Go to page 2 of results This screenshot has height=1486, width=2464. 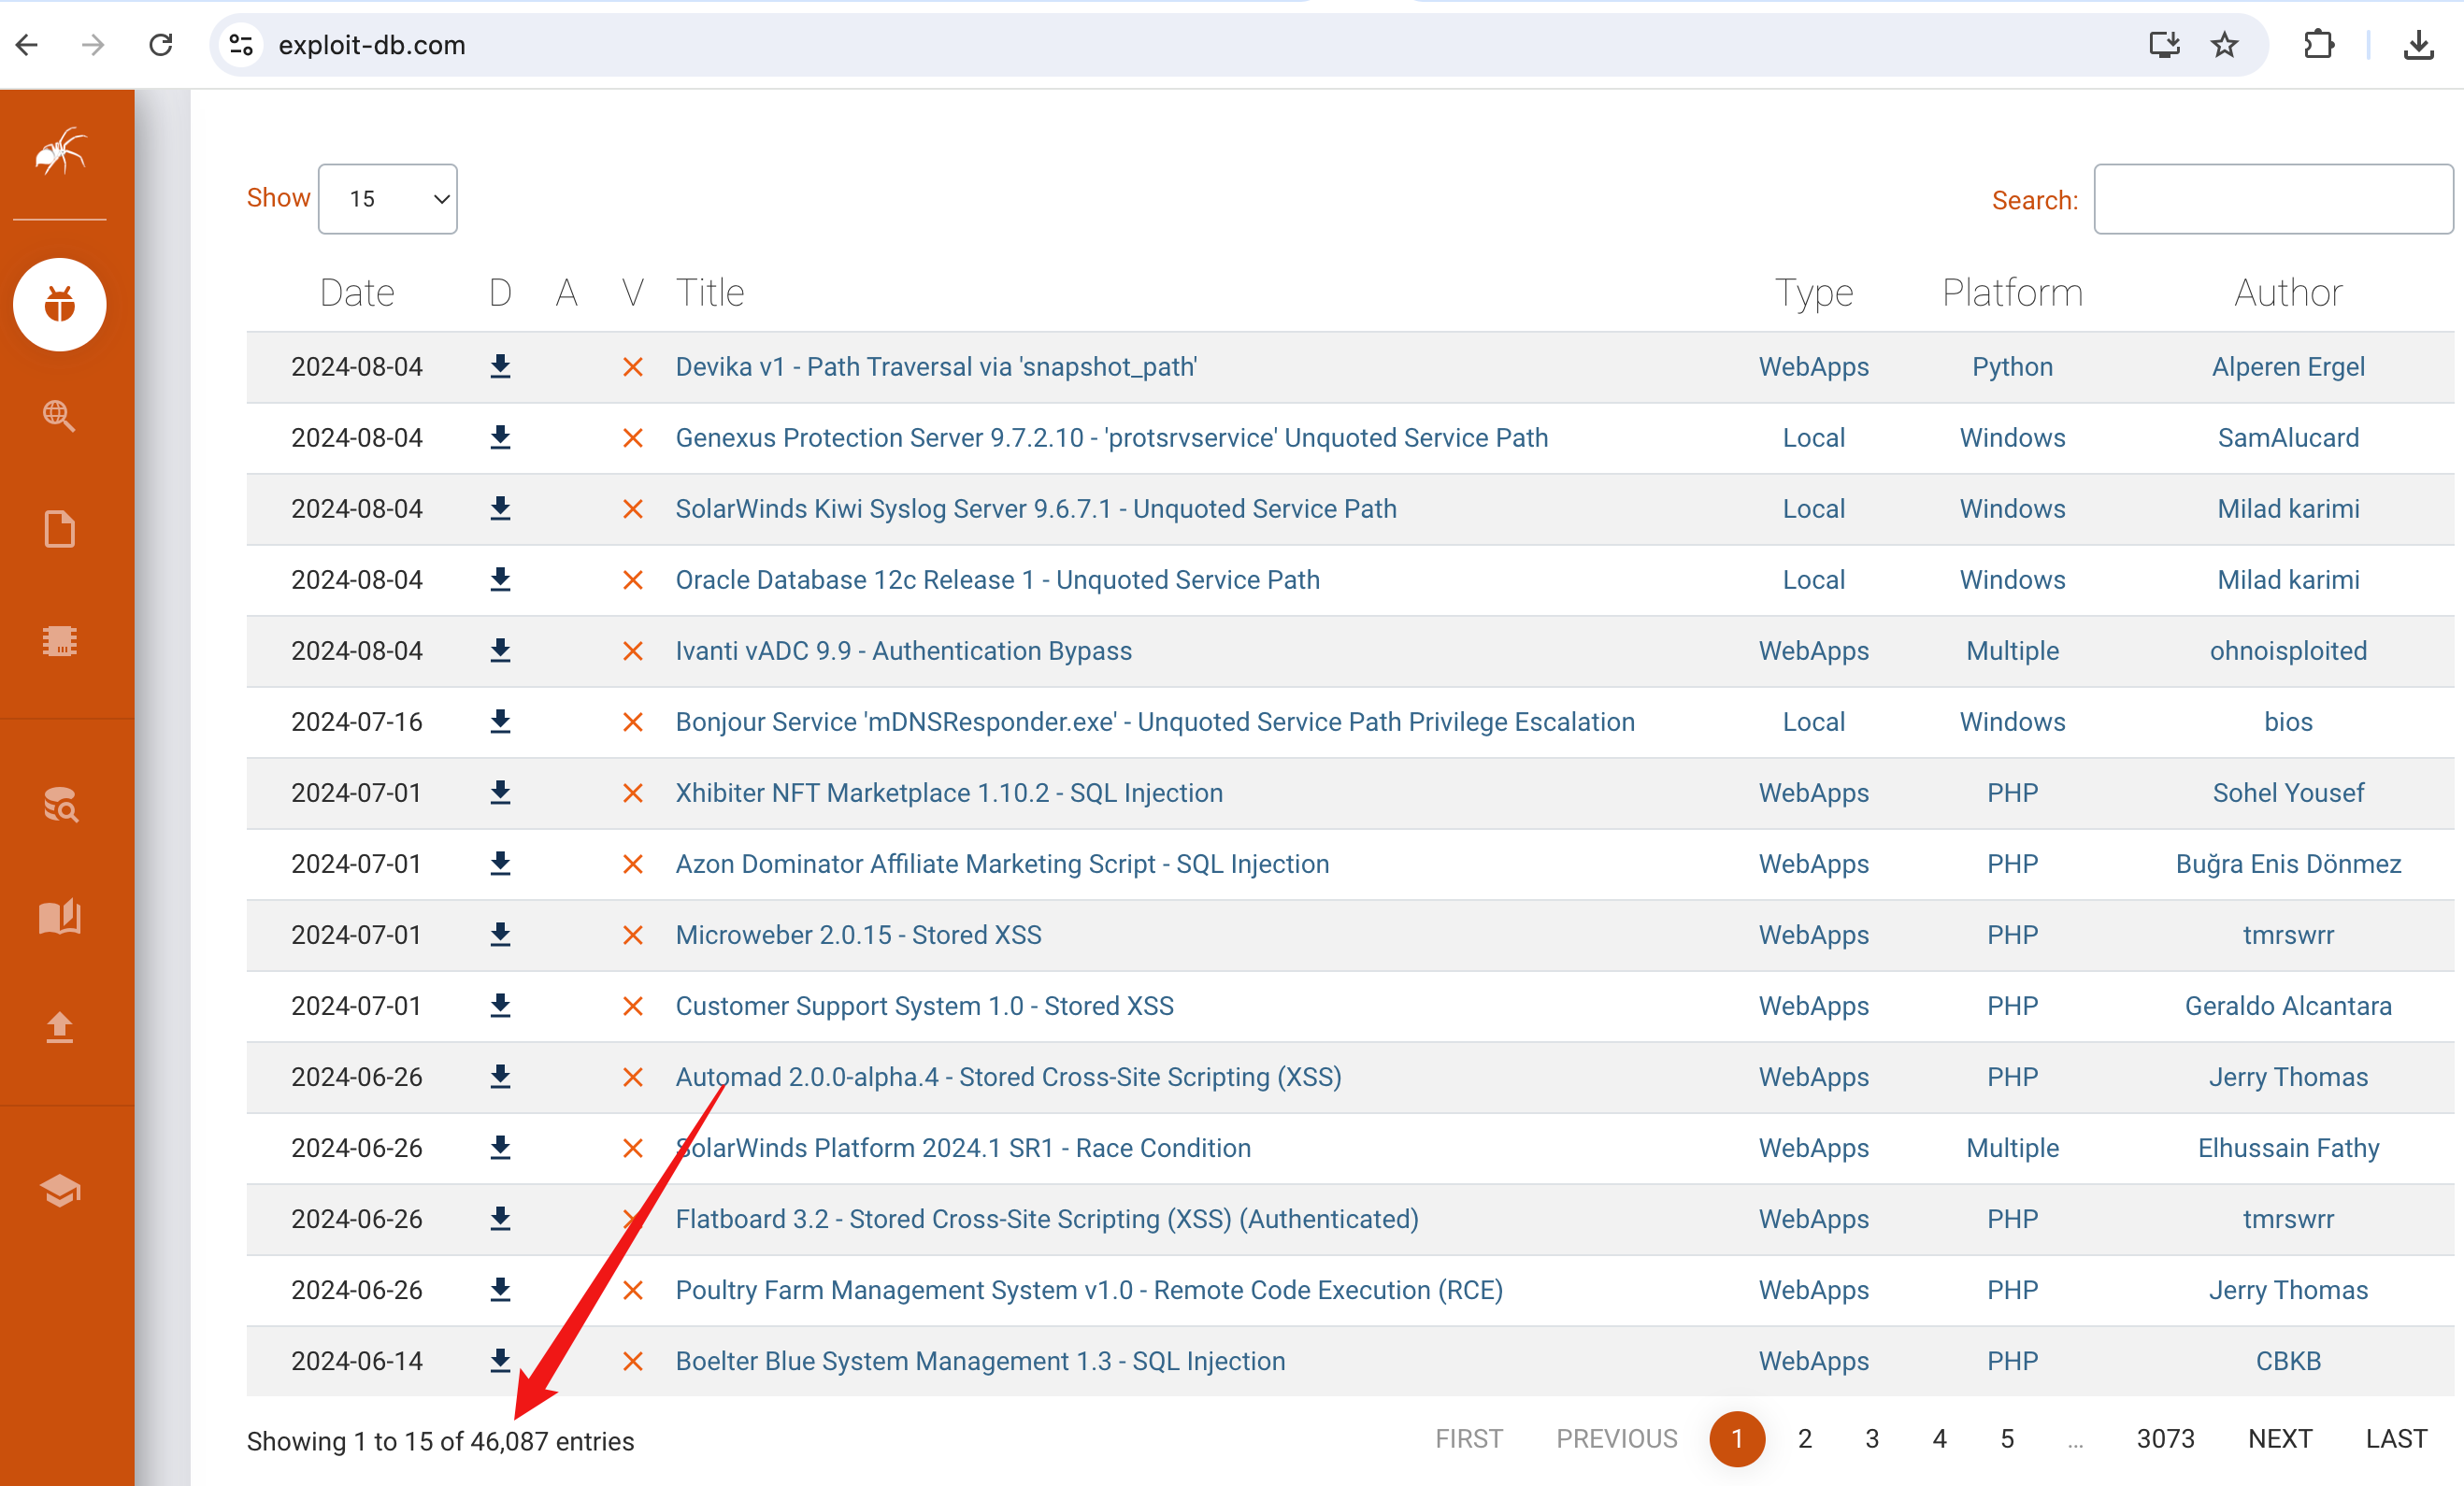[1804, 1438]
